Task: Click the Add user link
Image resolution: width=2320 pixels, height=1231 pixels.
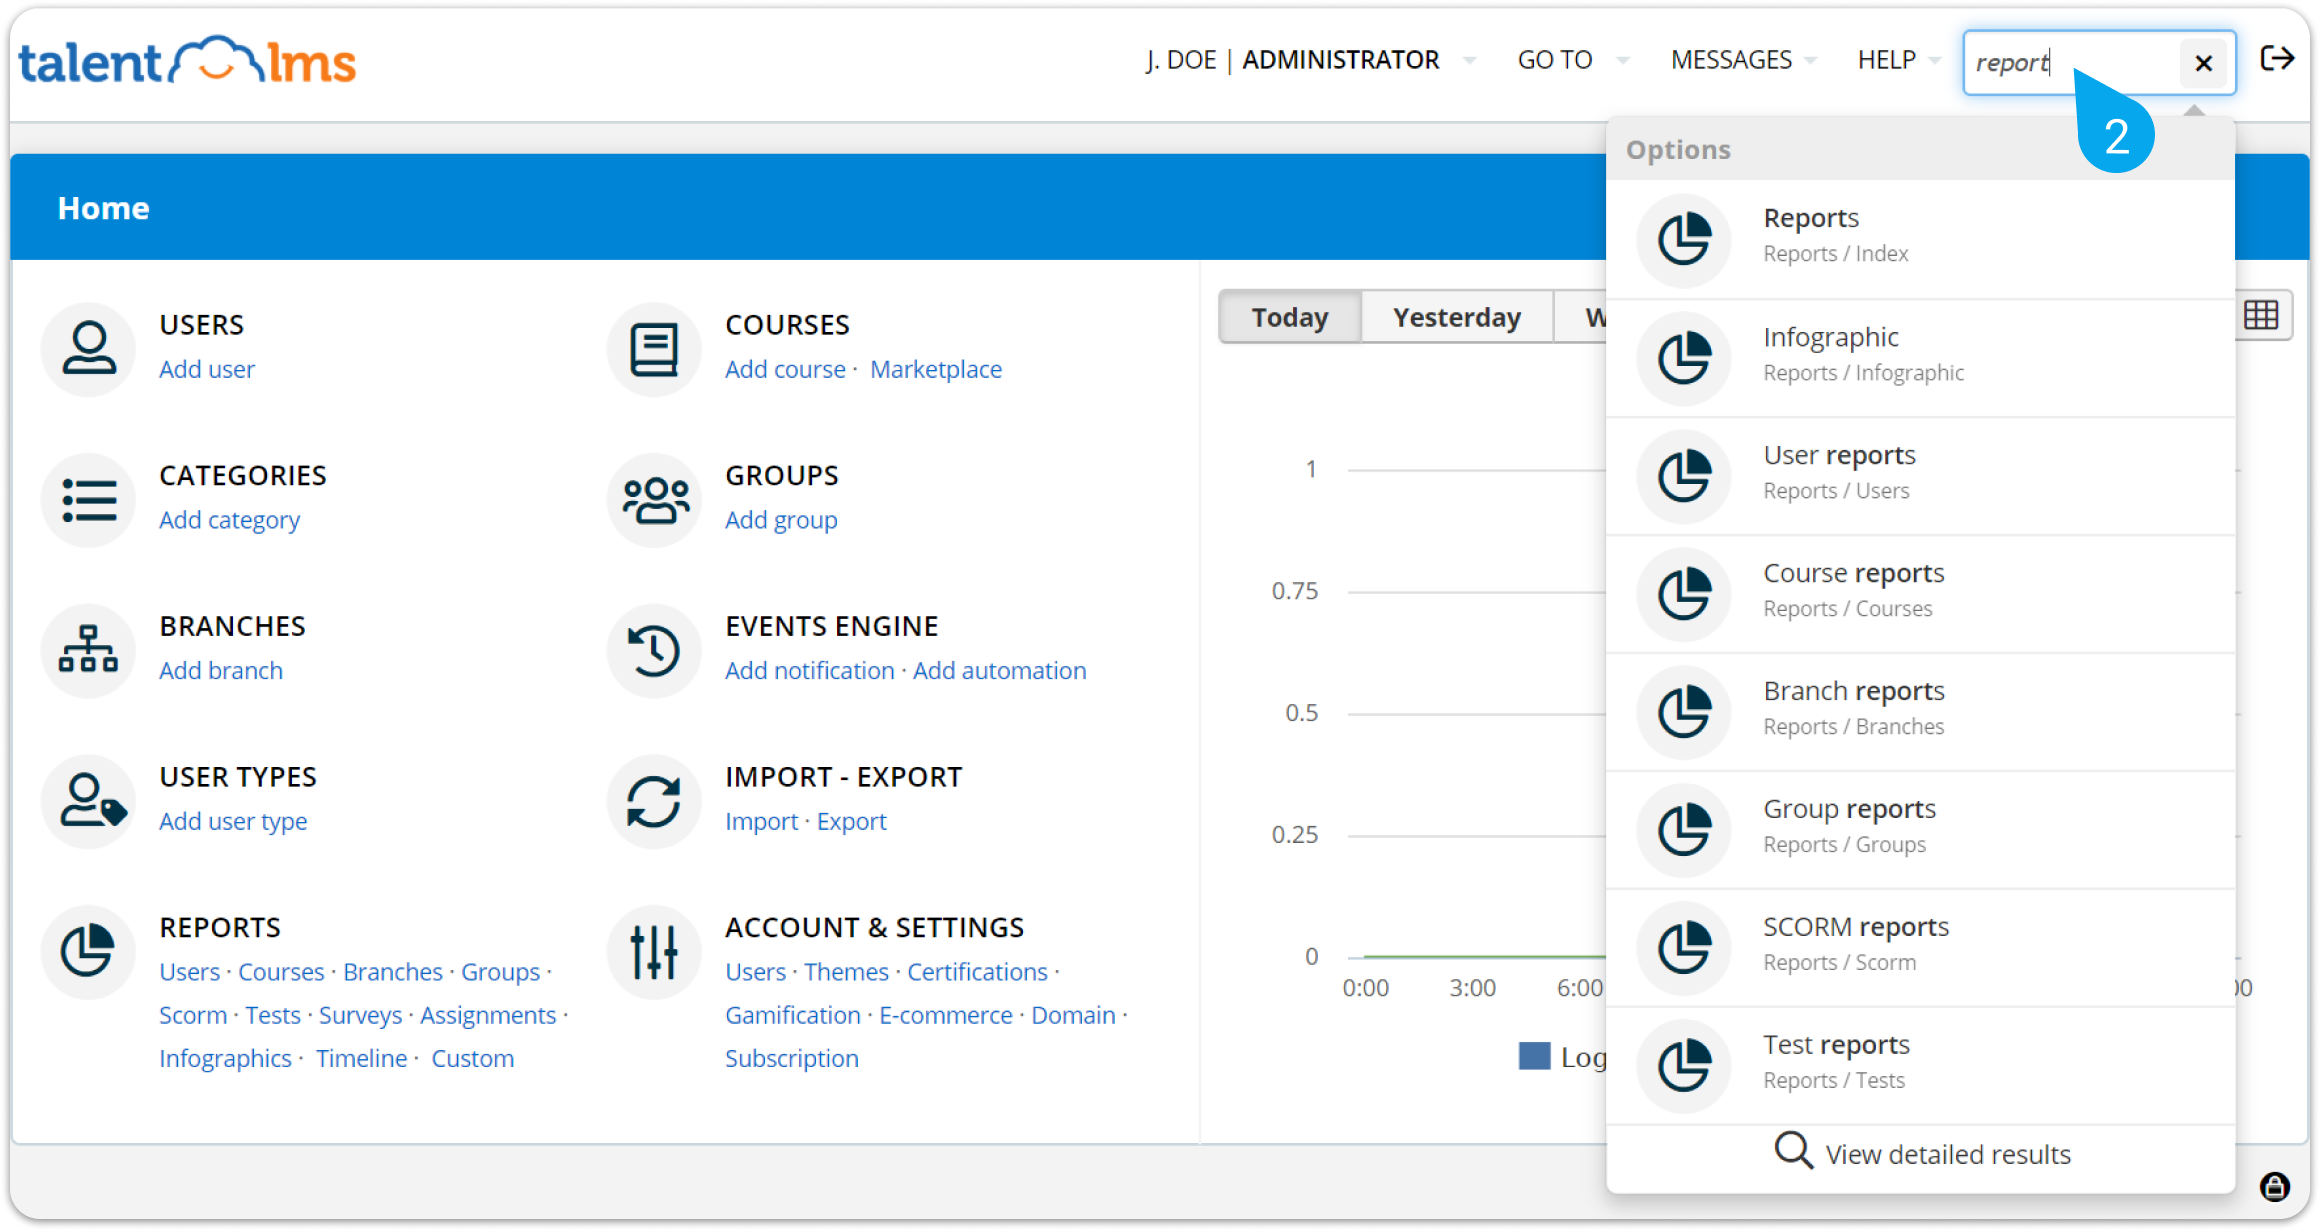Action: [207, 369]
